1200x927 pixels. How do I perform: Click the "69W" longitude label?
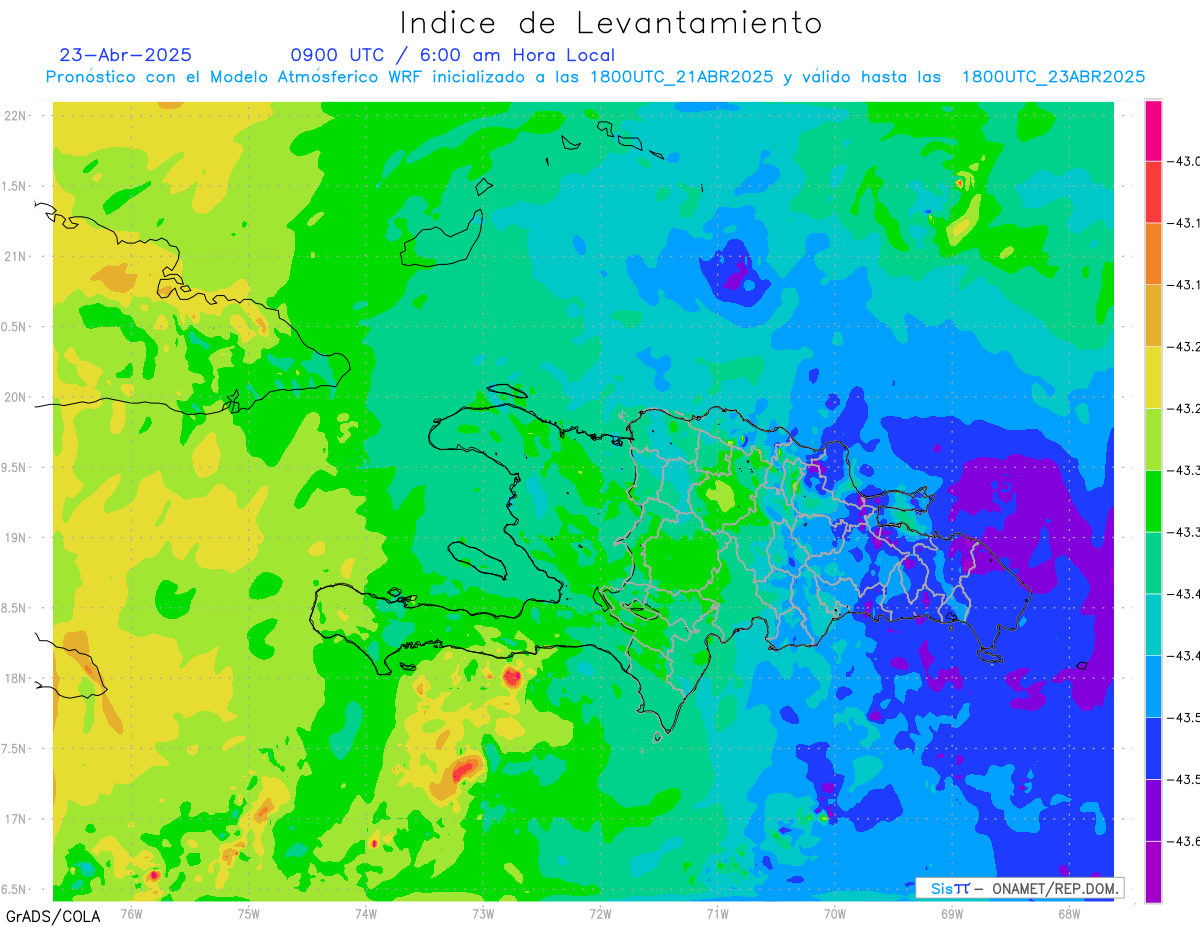click(952, 913)
